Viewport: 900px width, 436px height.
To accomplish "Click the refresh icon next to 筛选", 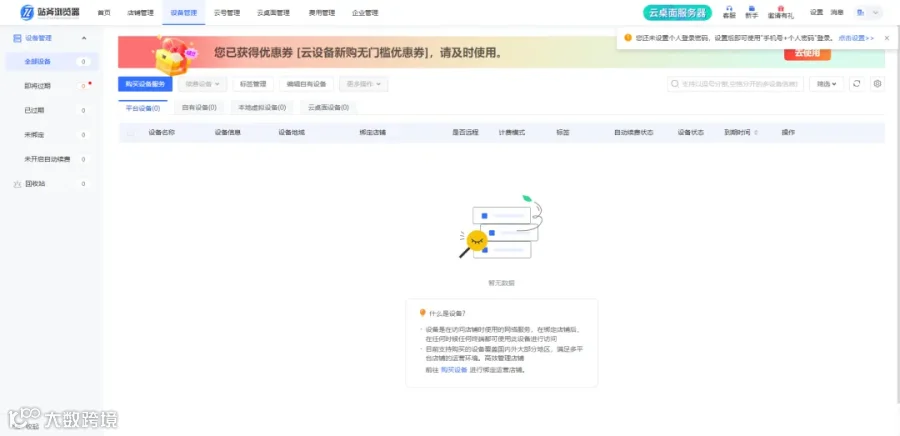I will pos(856,84).
